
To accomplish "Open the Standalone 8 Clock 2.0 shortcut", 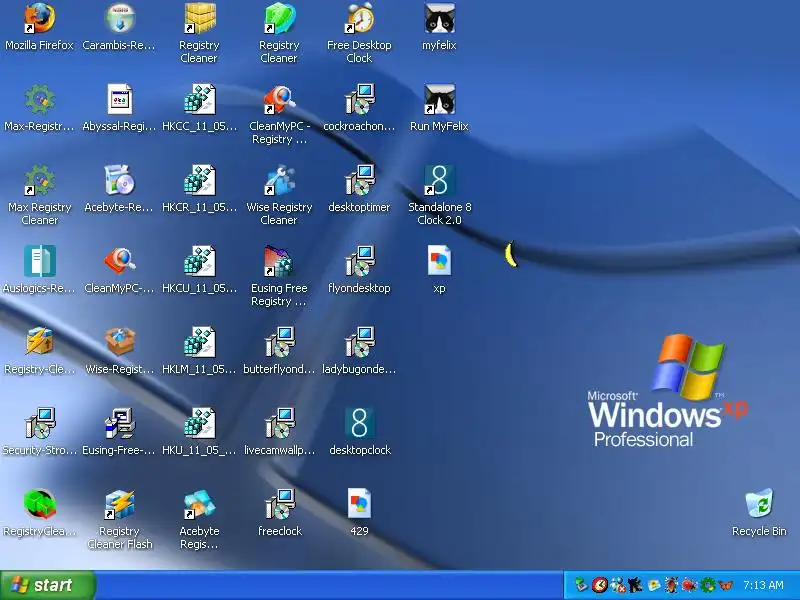I will click(x=439, y=181).
